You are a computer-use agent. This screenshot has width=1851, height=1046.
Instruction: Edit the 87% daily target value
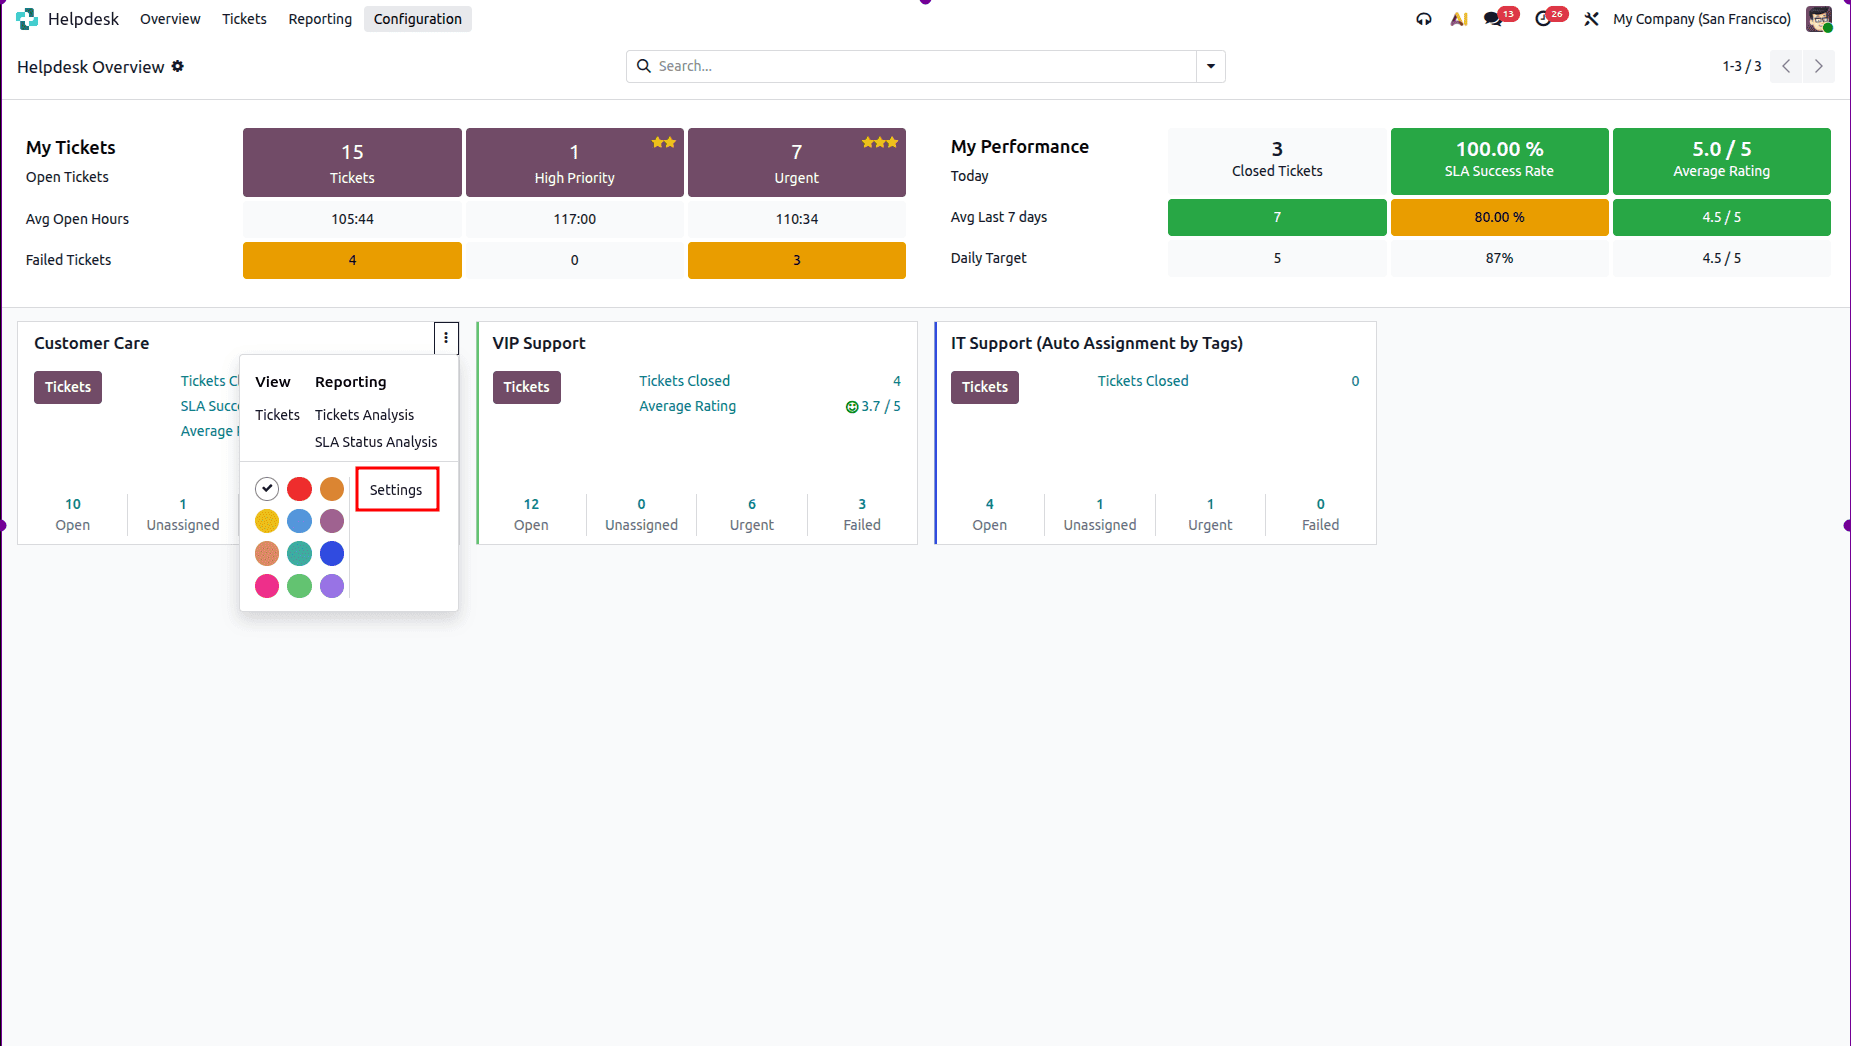click(1499, 258)
